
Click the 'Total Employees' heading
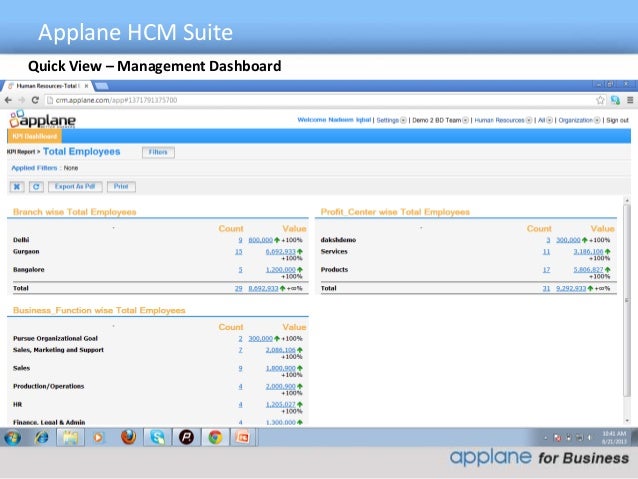tap(81, 151)
